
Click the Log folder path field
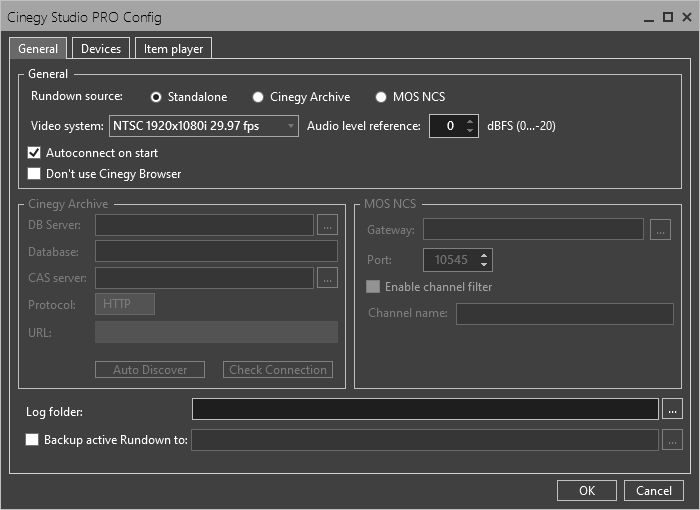pos(425,409)
